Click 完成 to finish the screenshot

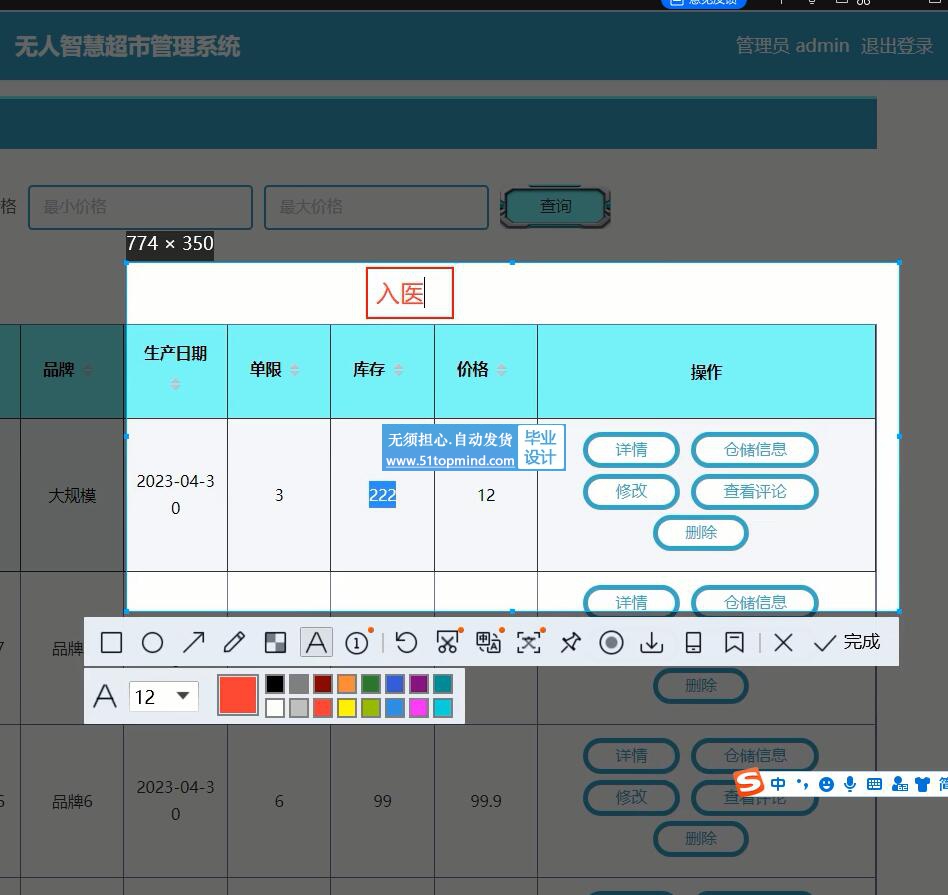tap(846, 642)
